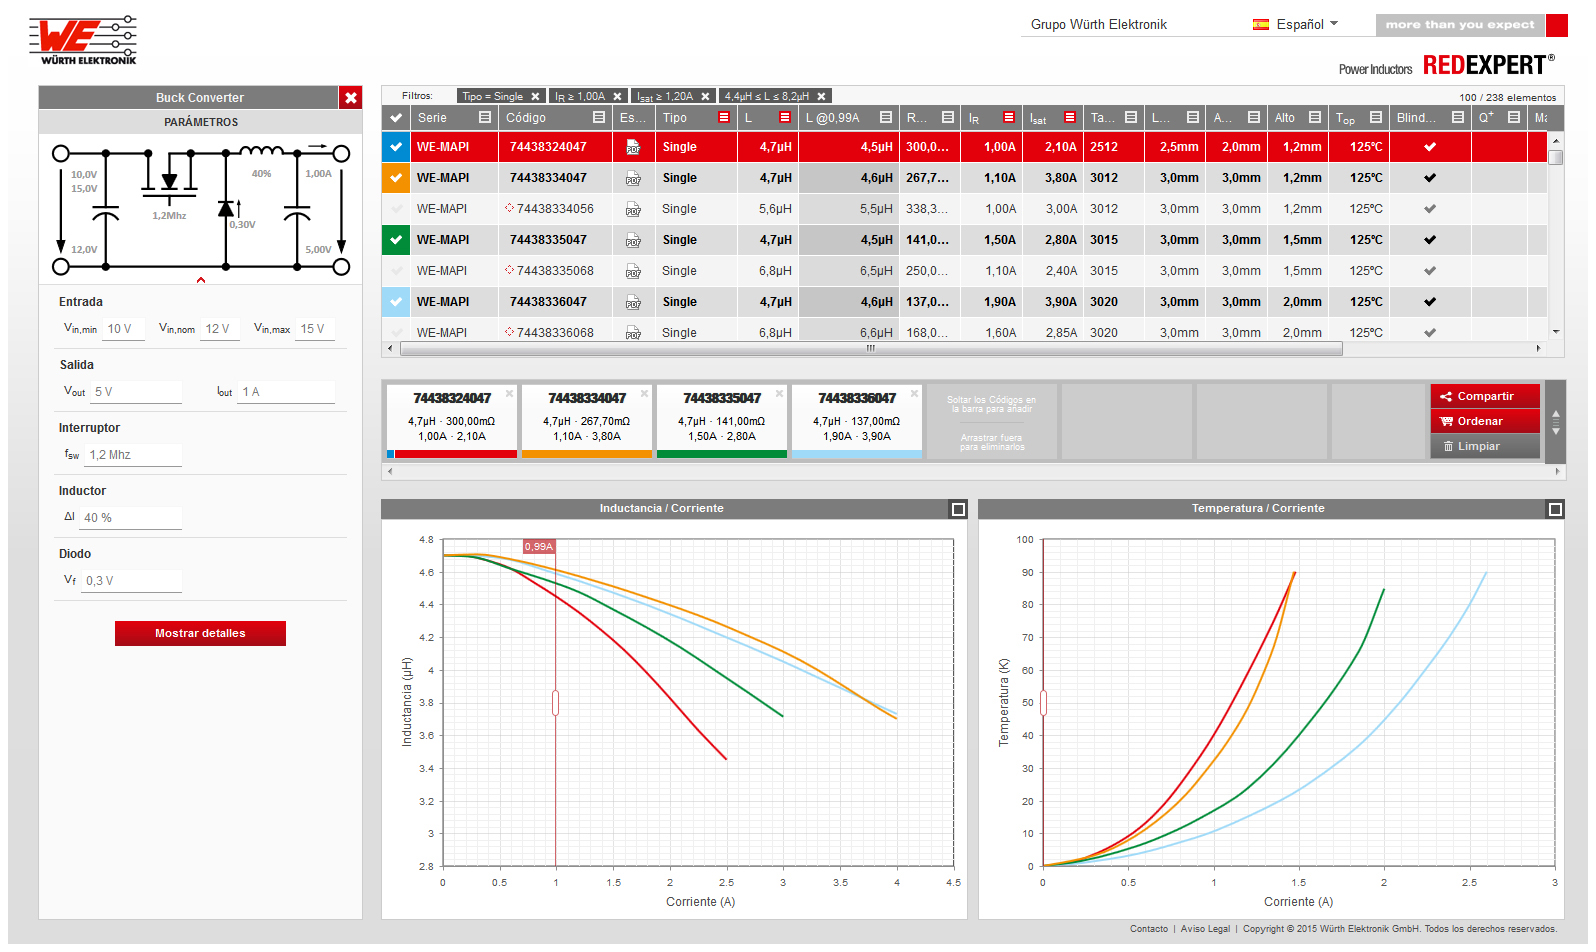Maximize the Temperatura / Corriente chart
The width and height of the screenshot is (1596, 952).
tap(1555, 510)
